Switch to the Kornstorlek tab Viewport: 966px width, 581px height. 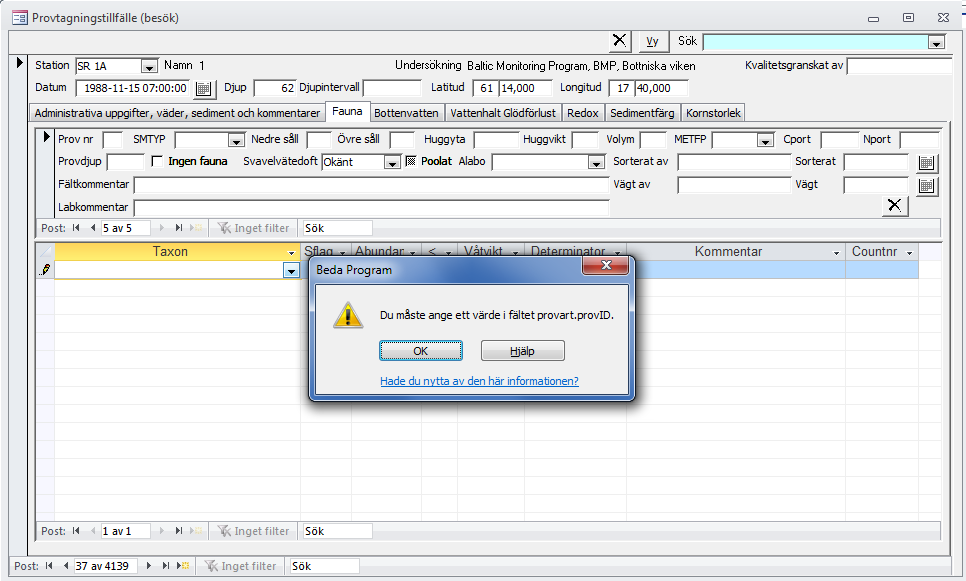pyautogui.click(x=713, y=113)
